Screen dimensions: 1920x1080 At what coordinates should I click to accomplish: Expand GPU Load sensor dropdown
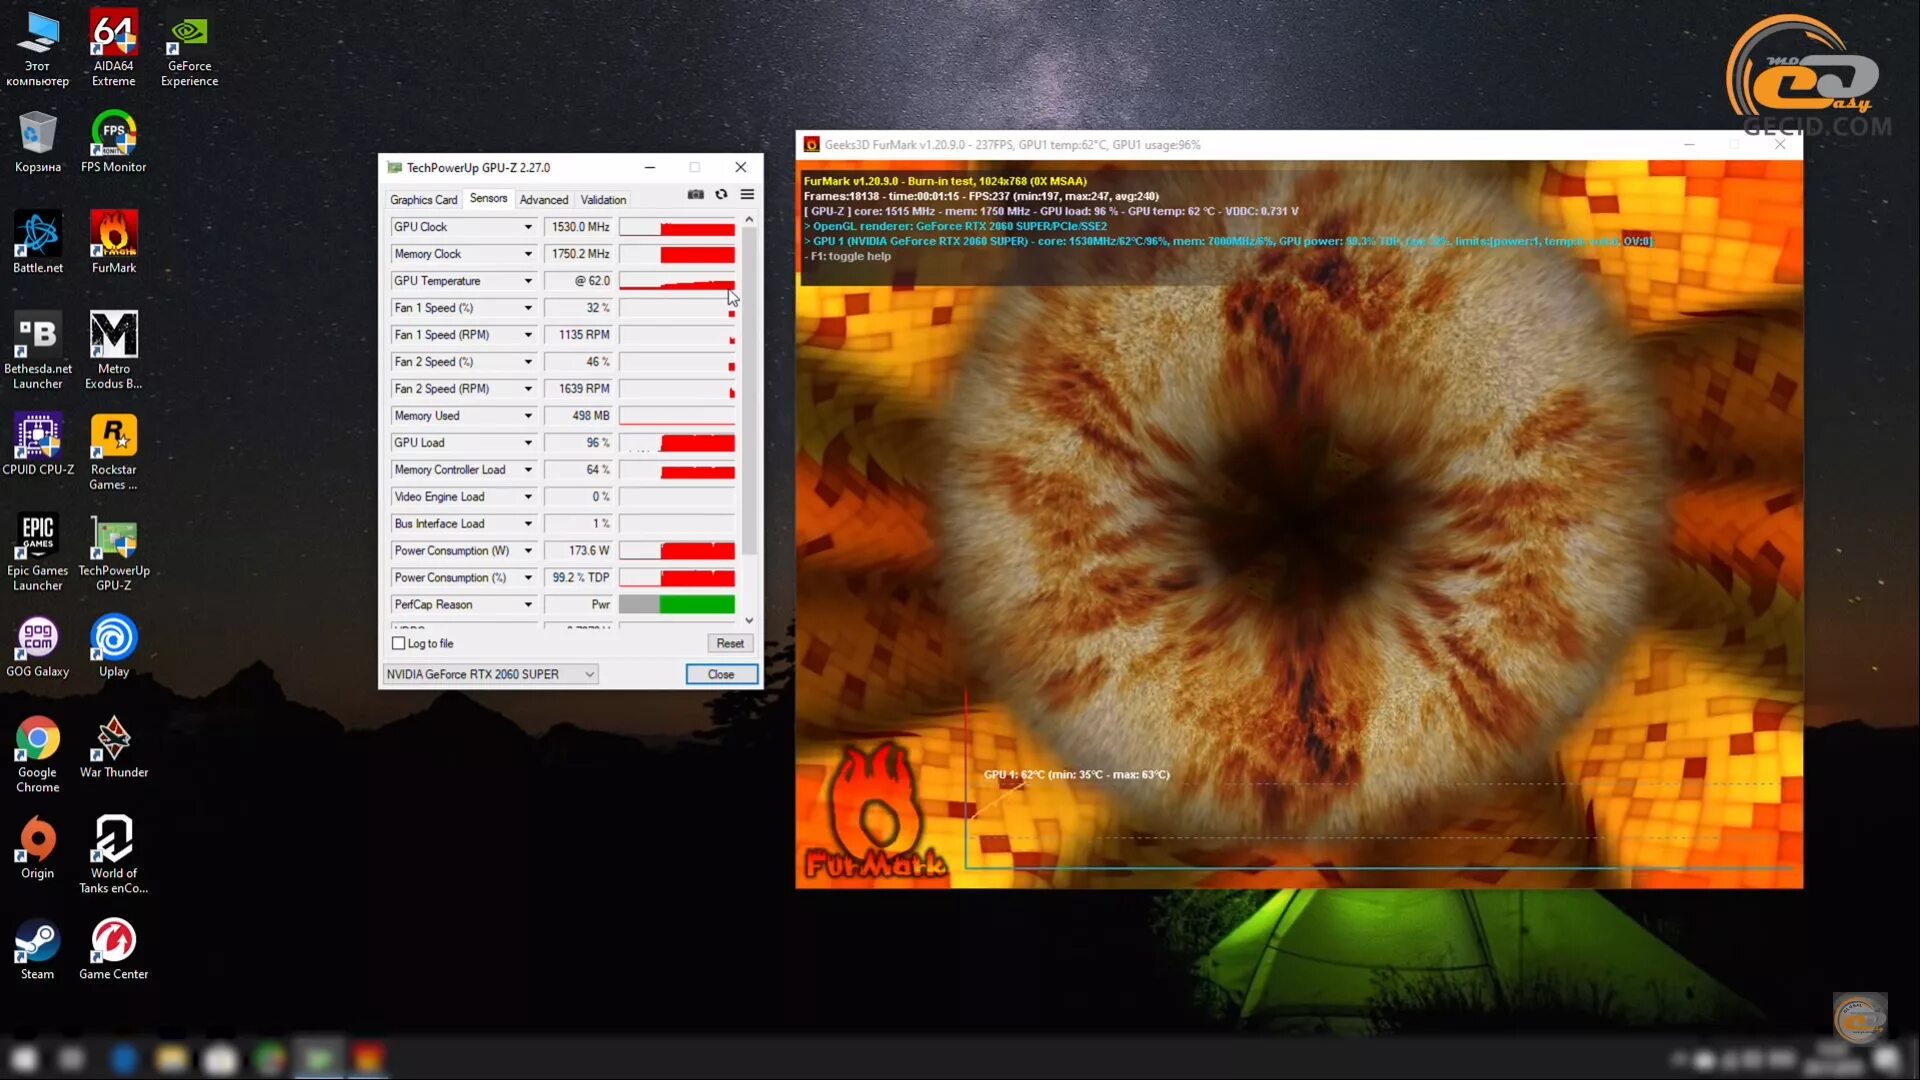point(528,443)
